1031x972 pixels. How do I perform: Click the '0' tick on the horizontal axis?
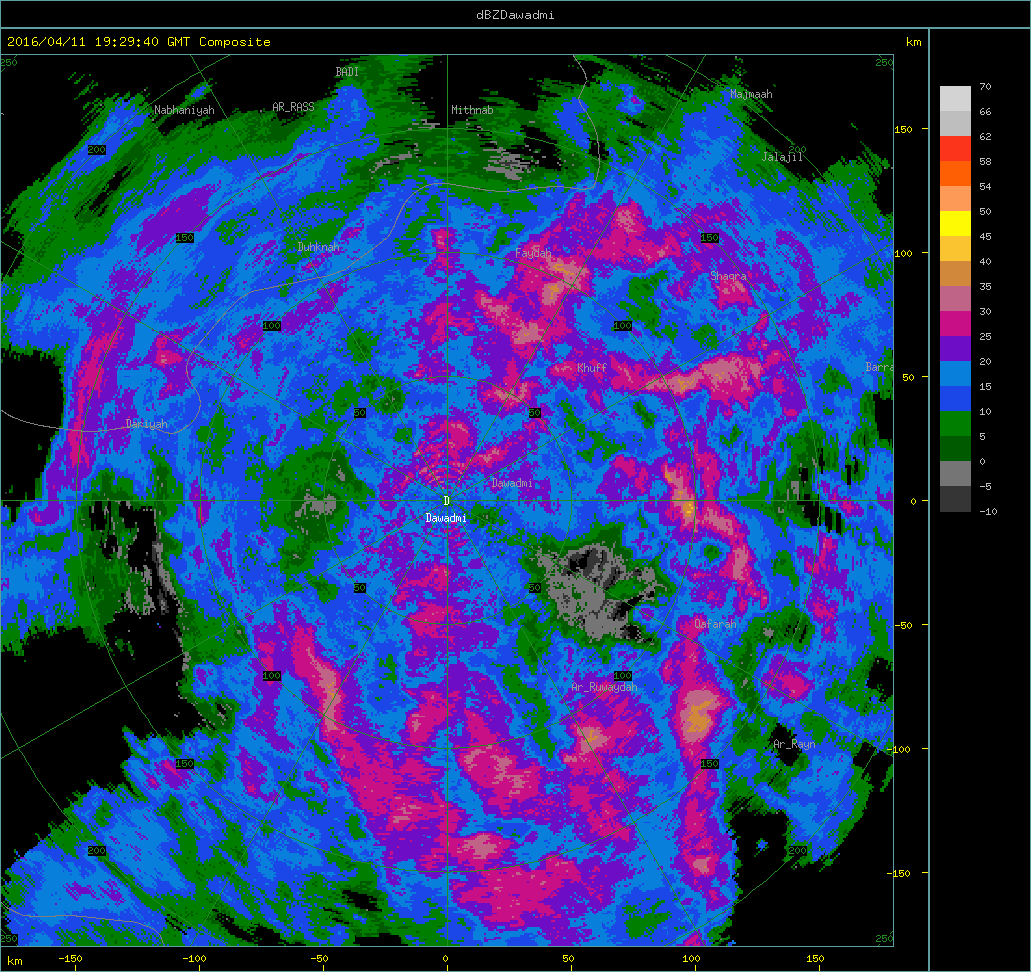tap(445, 958)
